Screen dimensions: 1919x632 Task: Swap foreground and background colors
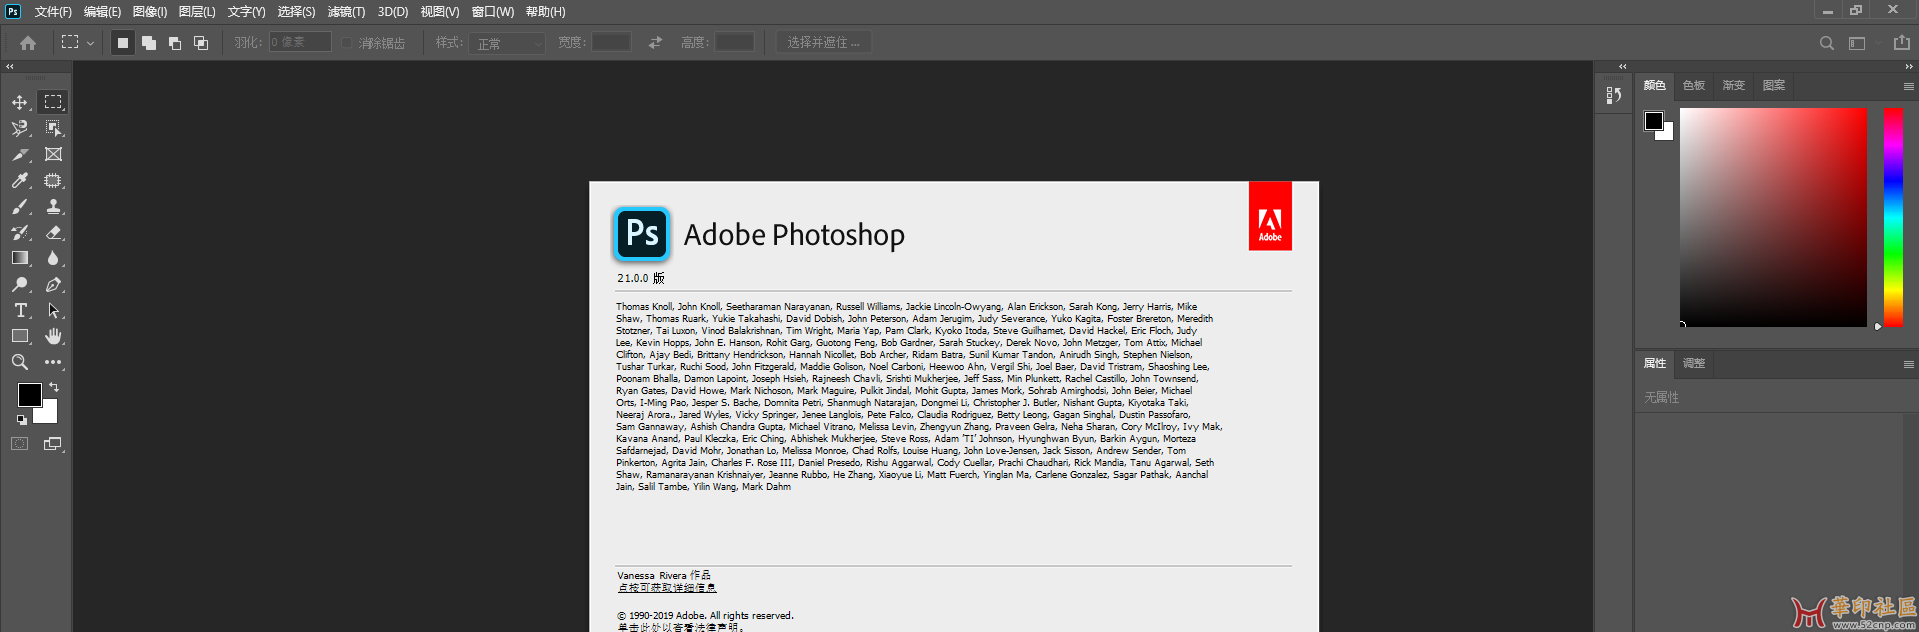click(x=54, y=386)
